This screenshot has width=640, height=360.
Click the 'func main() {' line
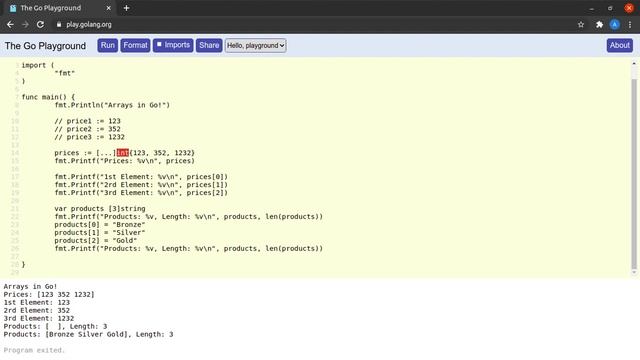click(48, 97)
